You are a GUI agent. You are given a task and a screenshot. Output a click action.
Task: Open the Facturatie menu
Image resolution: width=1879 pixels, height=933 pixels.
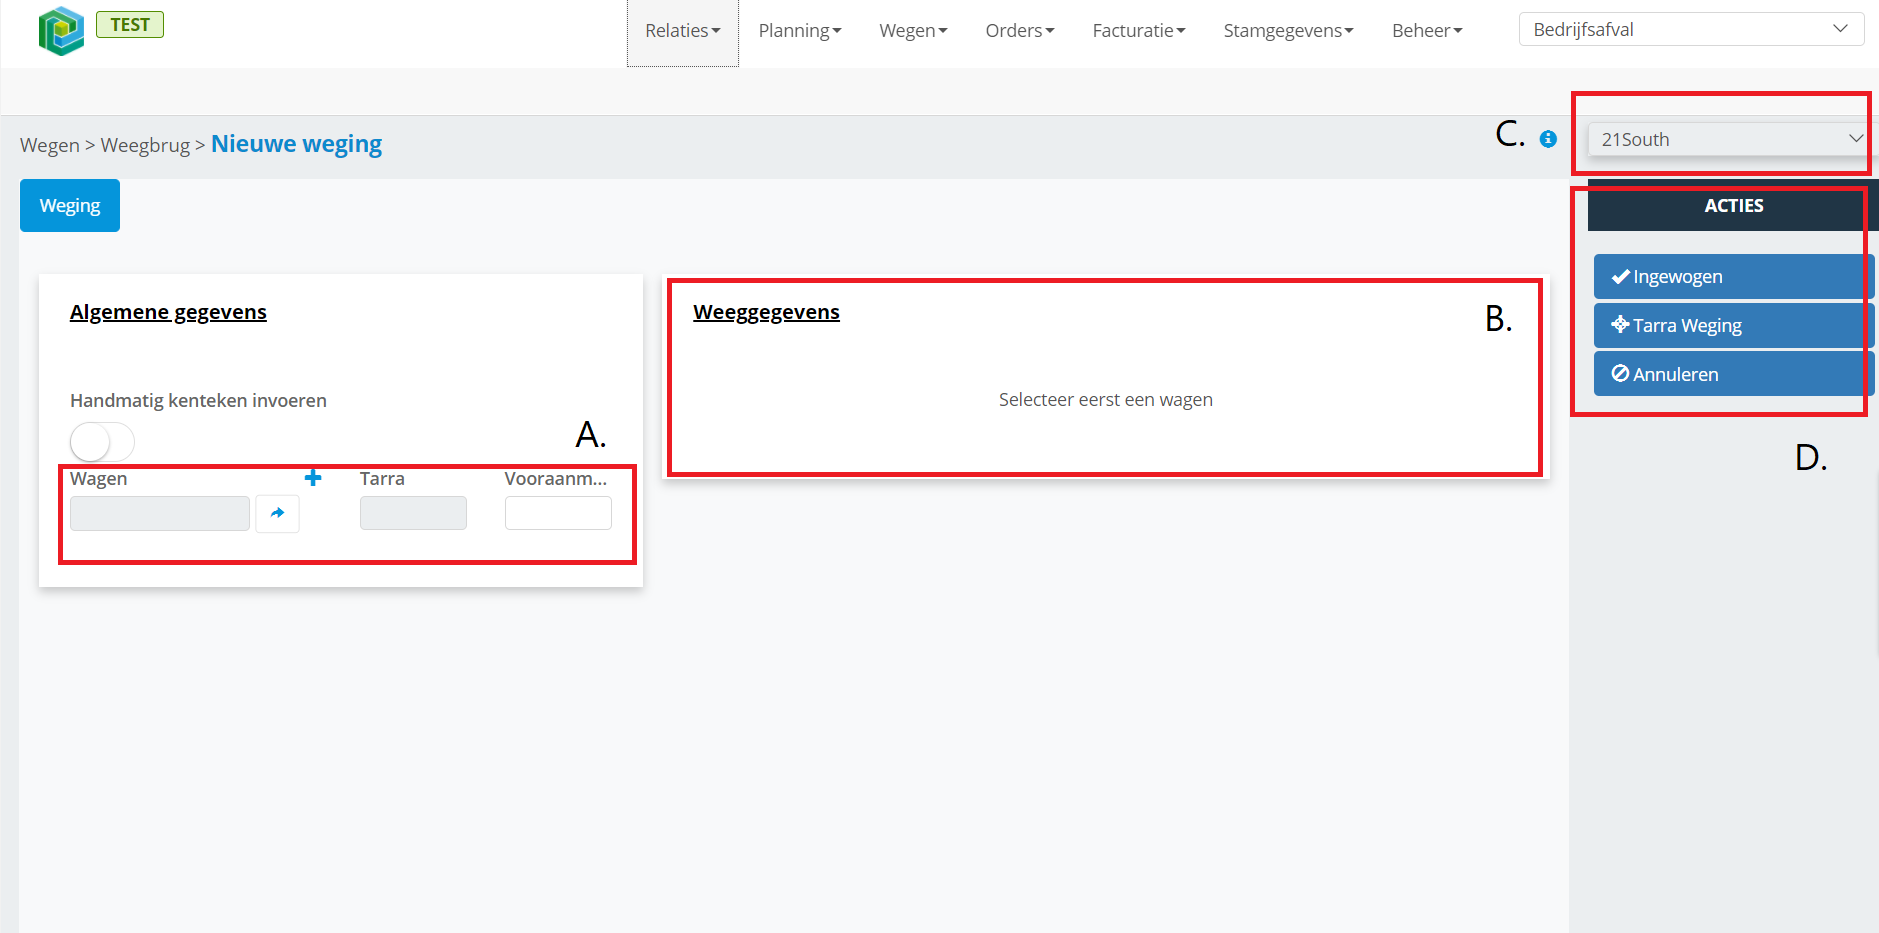coord(1139,31)
